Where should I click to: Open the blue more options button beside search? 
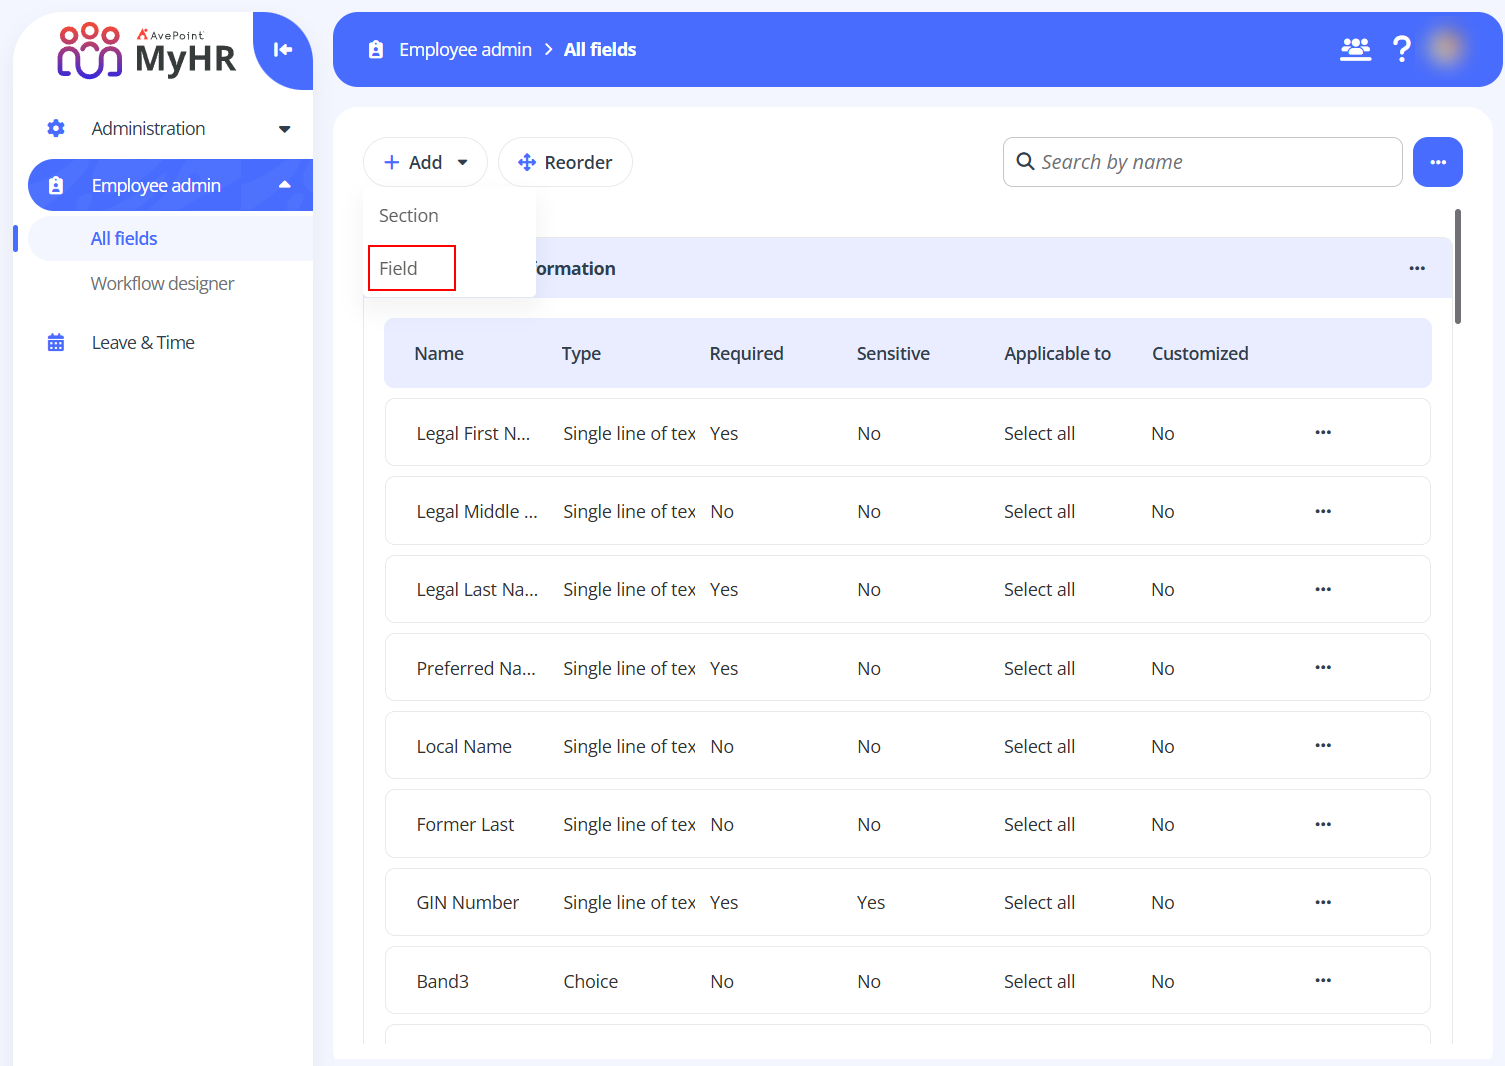coord(1438,162)
